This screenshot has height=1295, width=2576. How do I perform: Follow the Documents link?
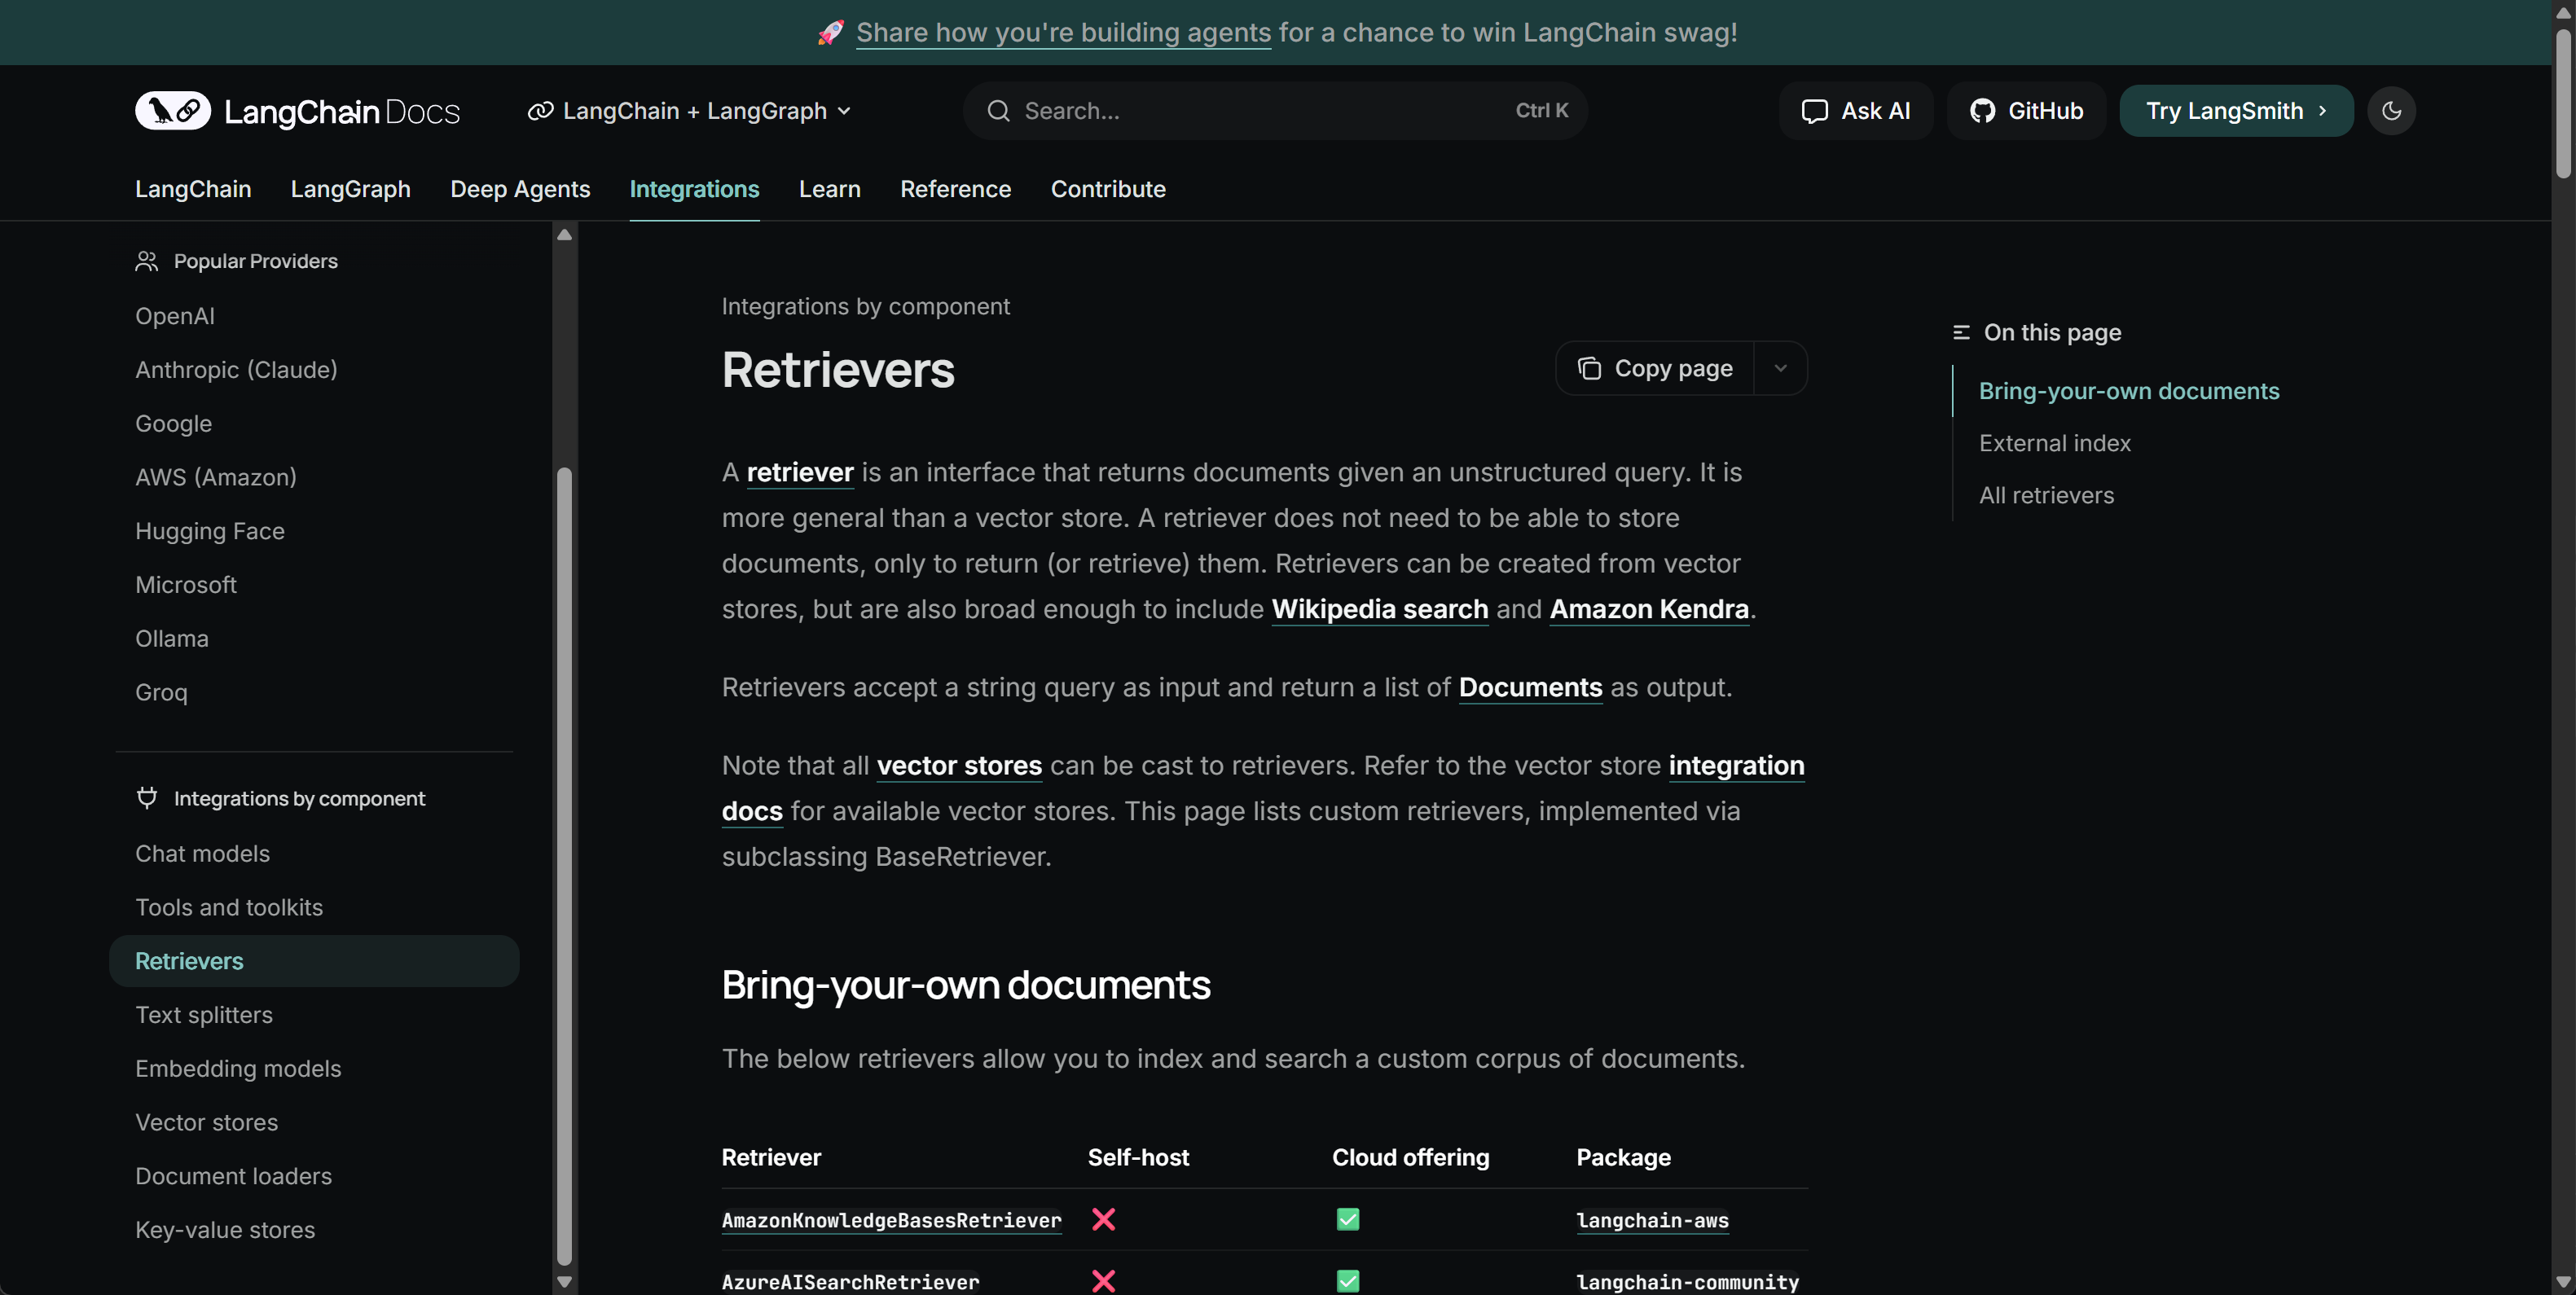click(1530, 687)
